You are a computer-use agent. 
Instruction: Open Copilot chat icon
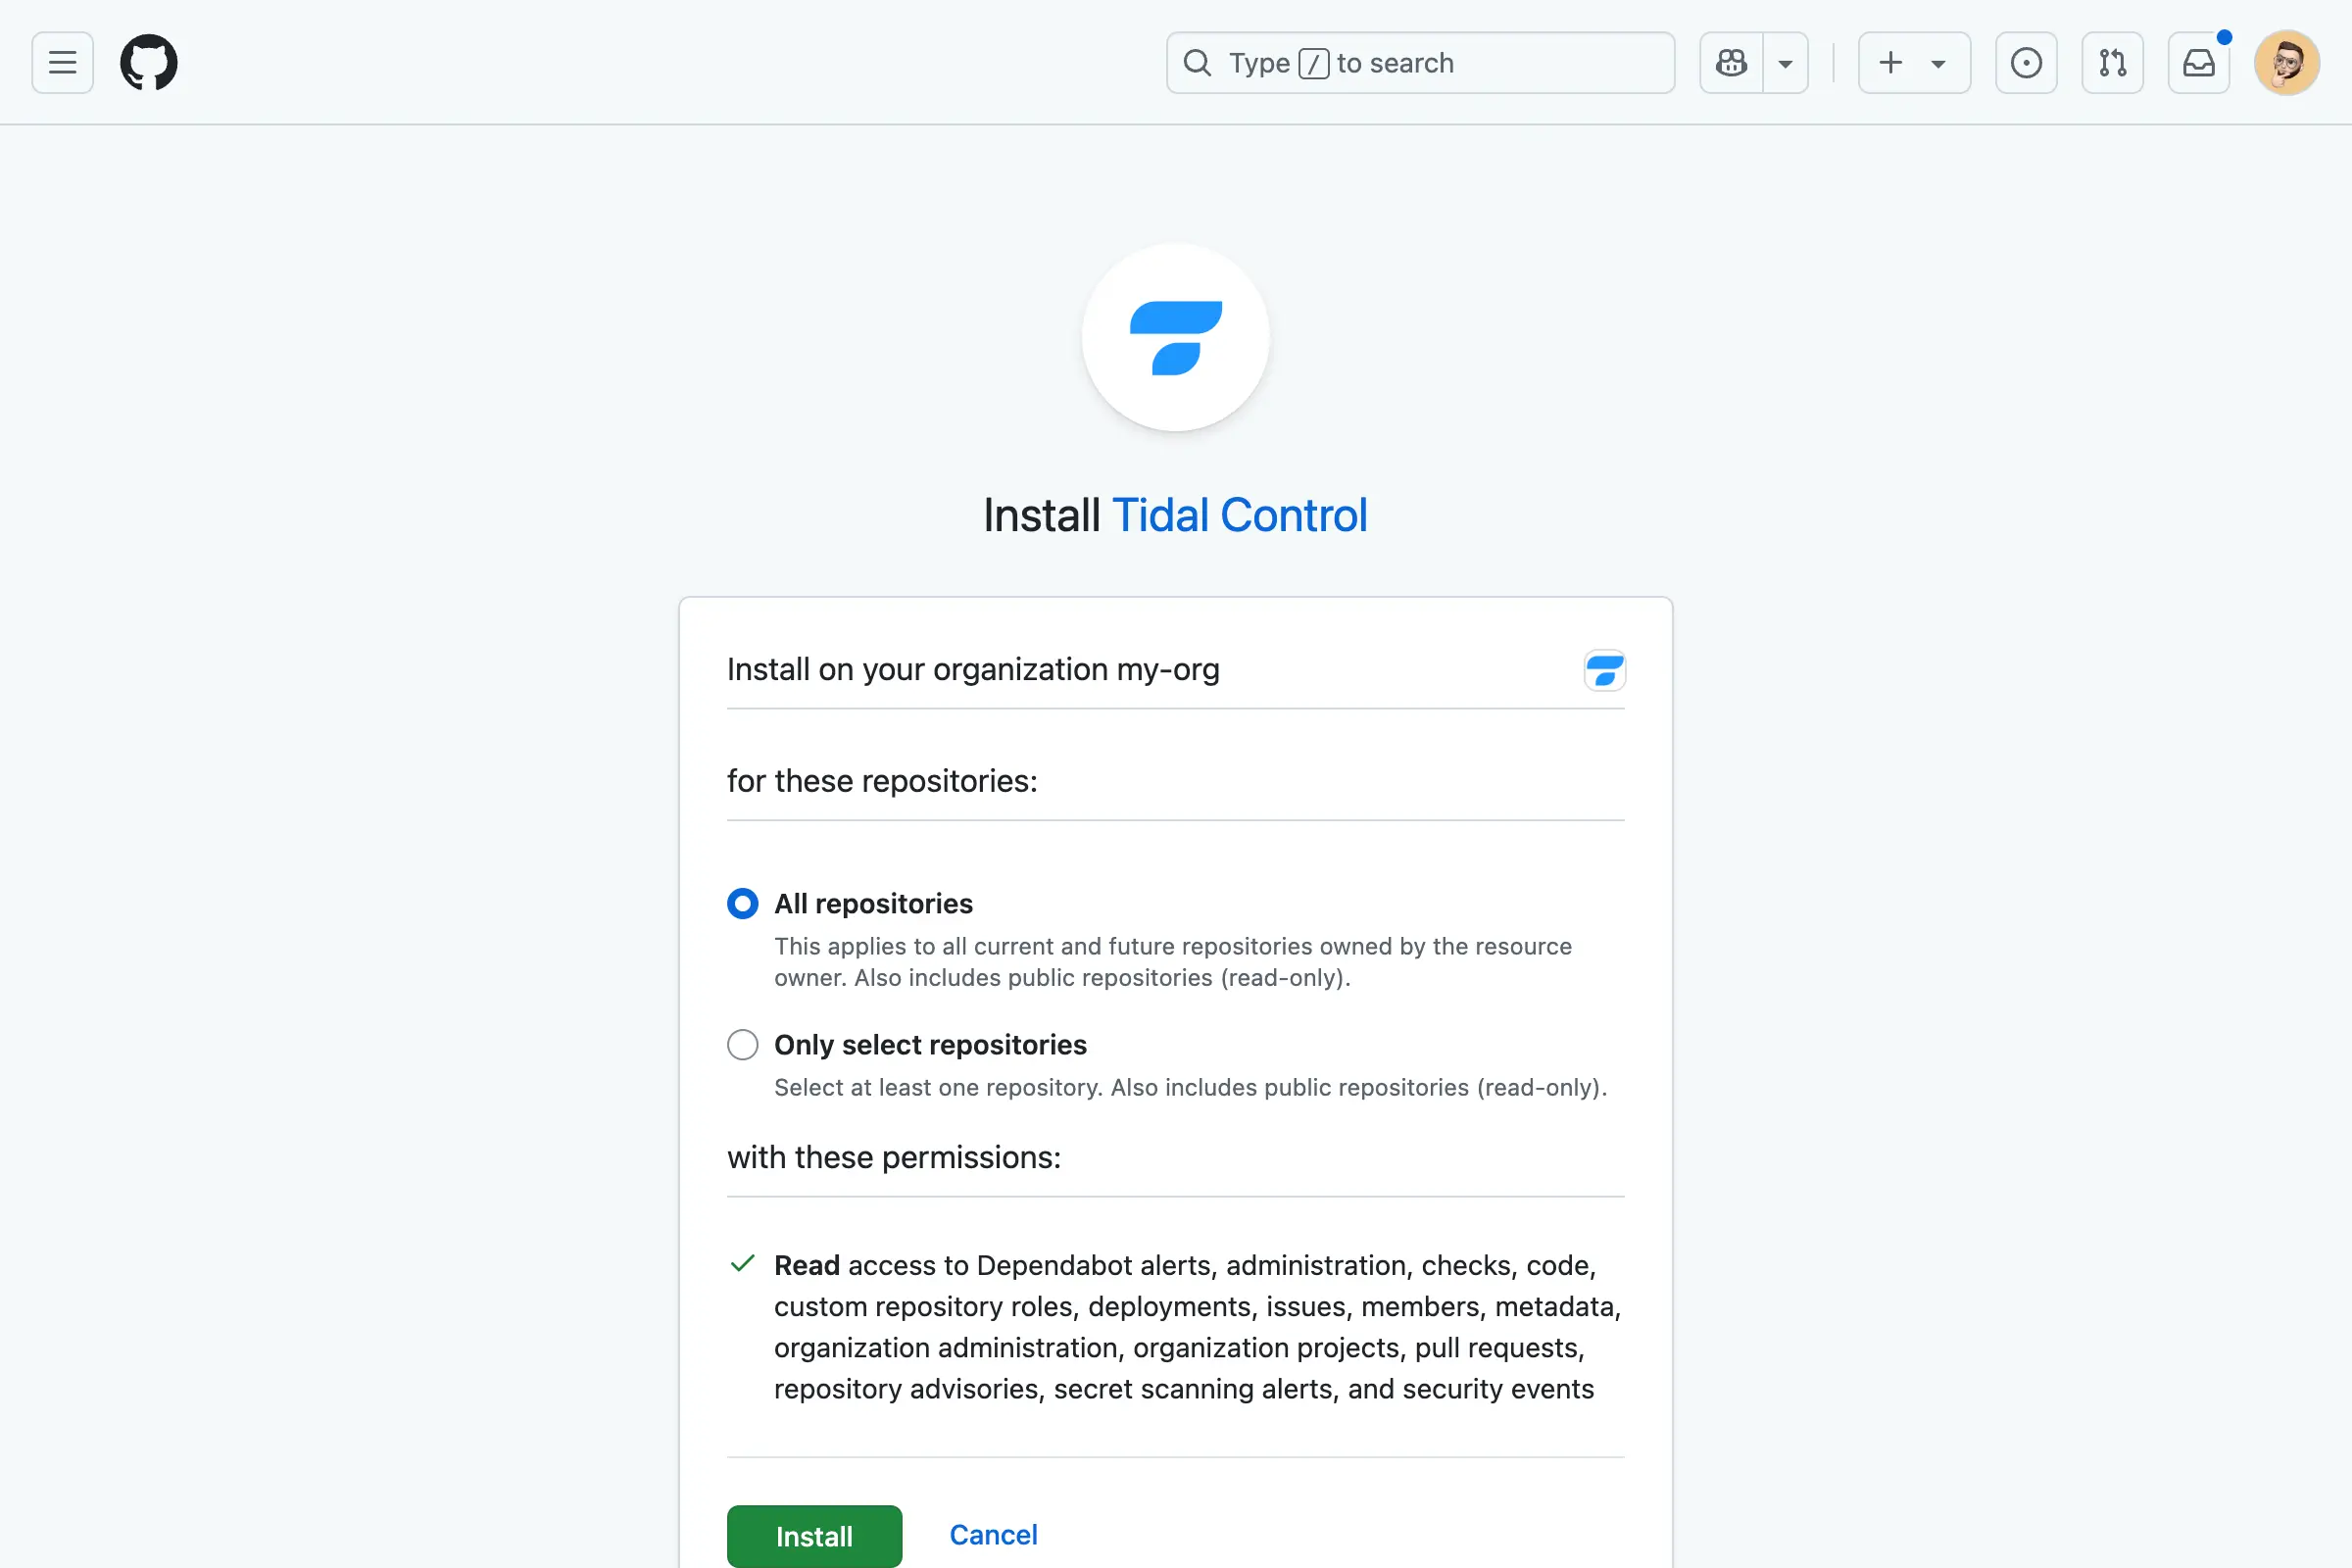(x=1731, y=63)
